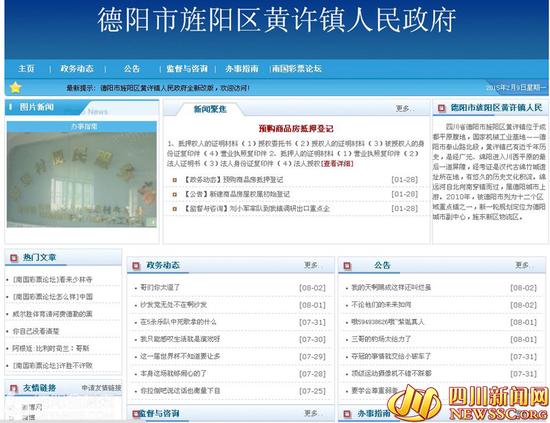Image resolution: width=550 pixels, height=423 pixels.
Task: Open the 【监督与咨询】刘小军率队 news item
Action: click(x=256, y=209)
